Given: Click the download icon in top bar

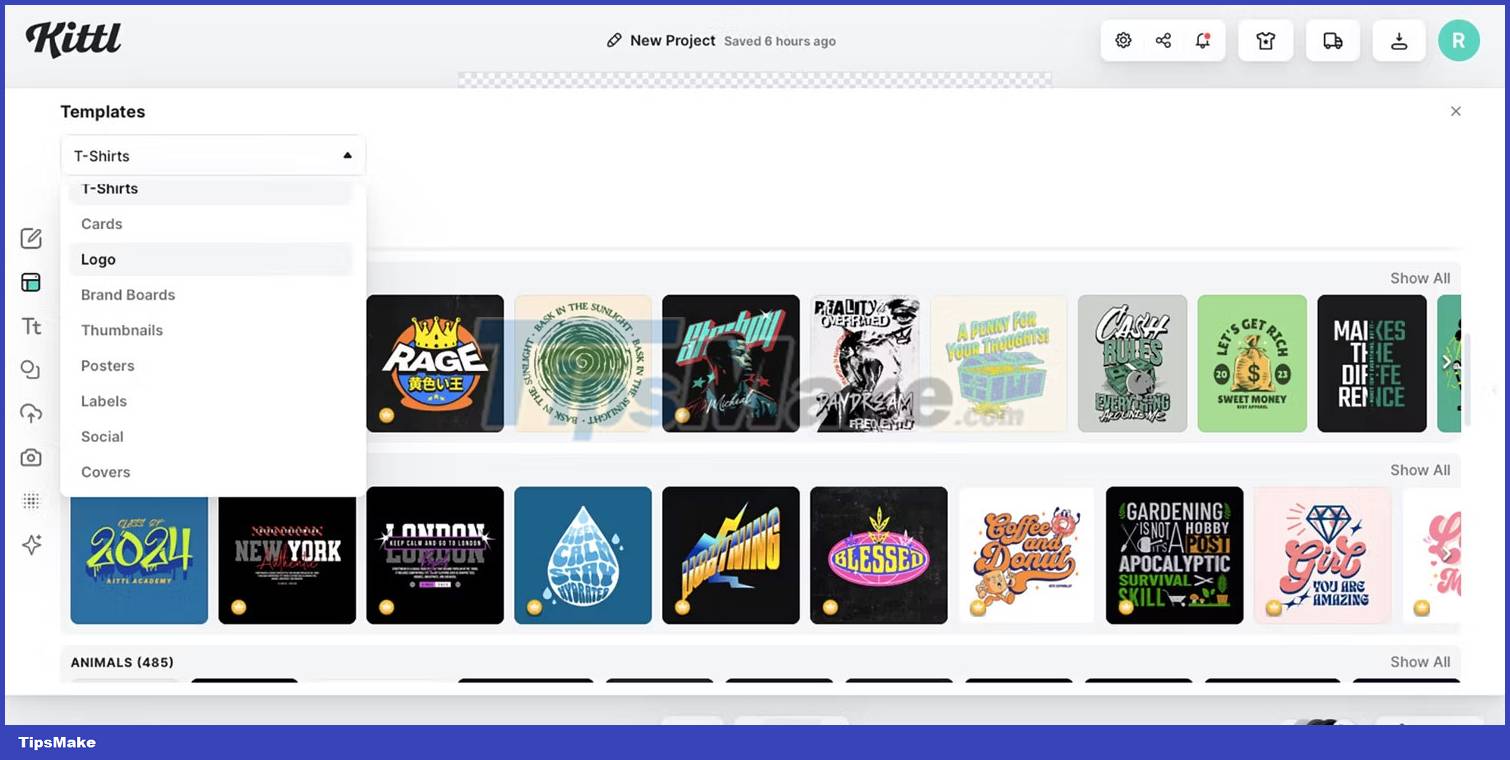Looking at the screenshot, I should (1399, 41).
